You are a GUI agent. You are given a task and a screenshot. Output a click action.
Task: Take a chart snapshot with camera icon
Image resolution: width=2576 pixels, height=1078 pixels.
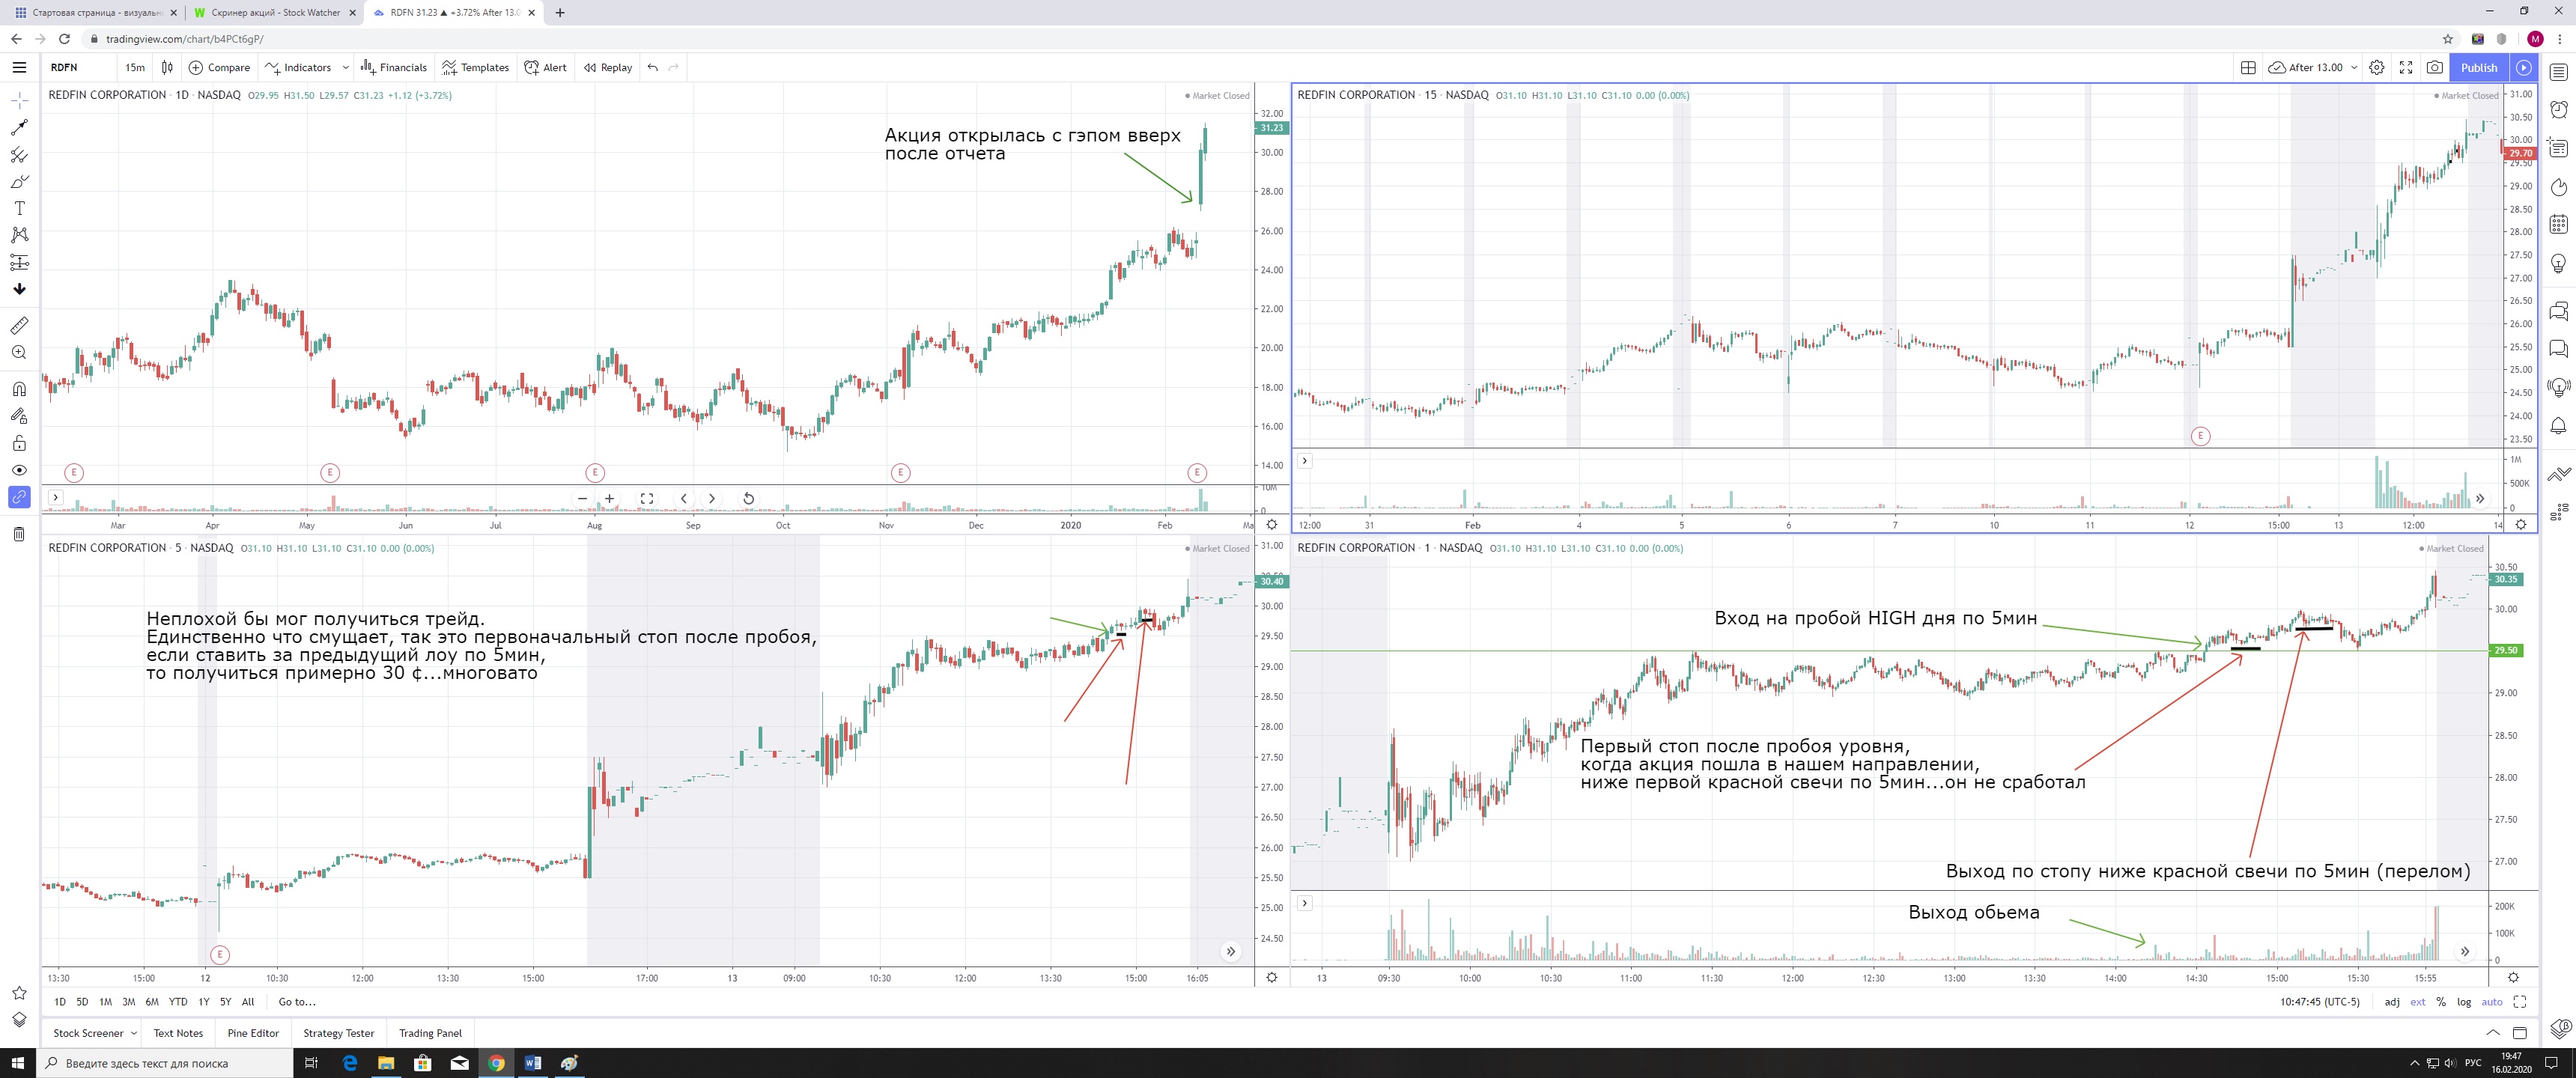[x=2435, y=67]
